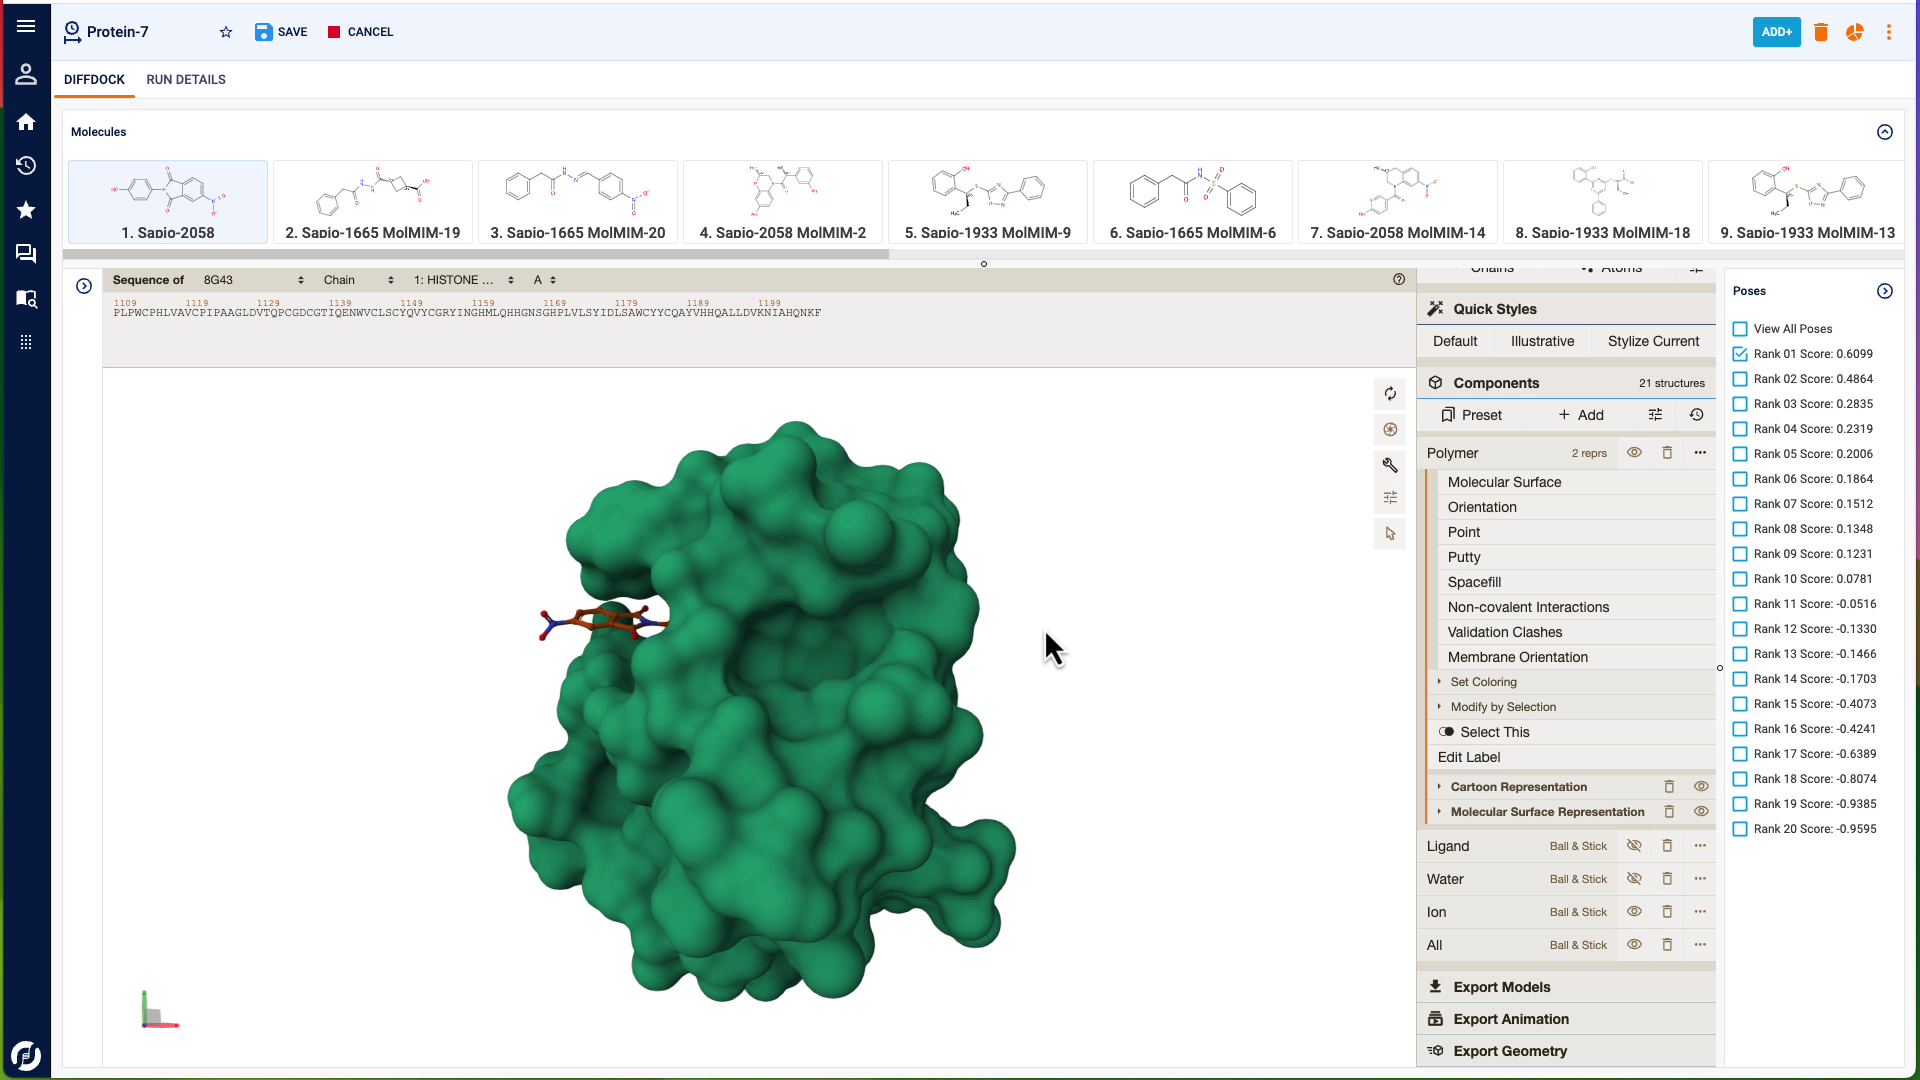The width and height of the screenshot is (1920, 1080).
Task: Open the 8G43 sequence dropdown
Action: [x=253, y=280]
